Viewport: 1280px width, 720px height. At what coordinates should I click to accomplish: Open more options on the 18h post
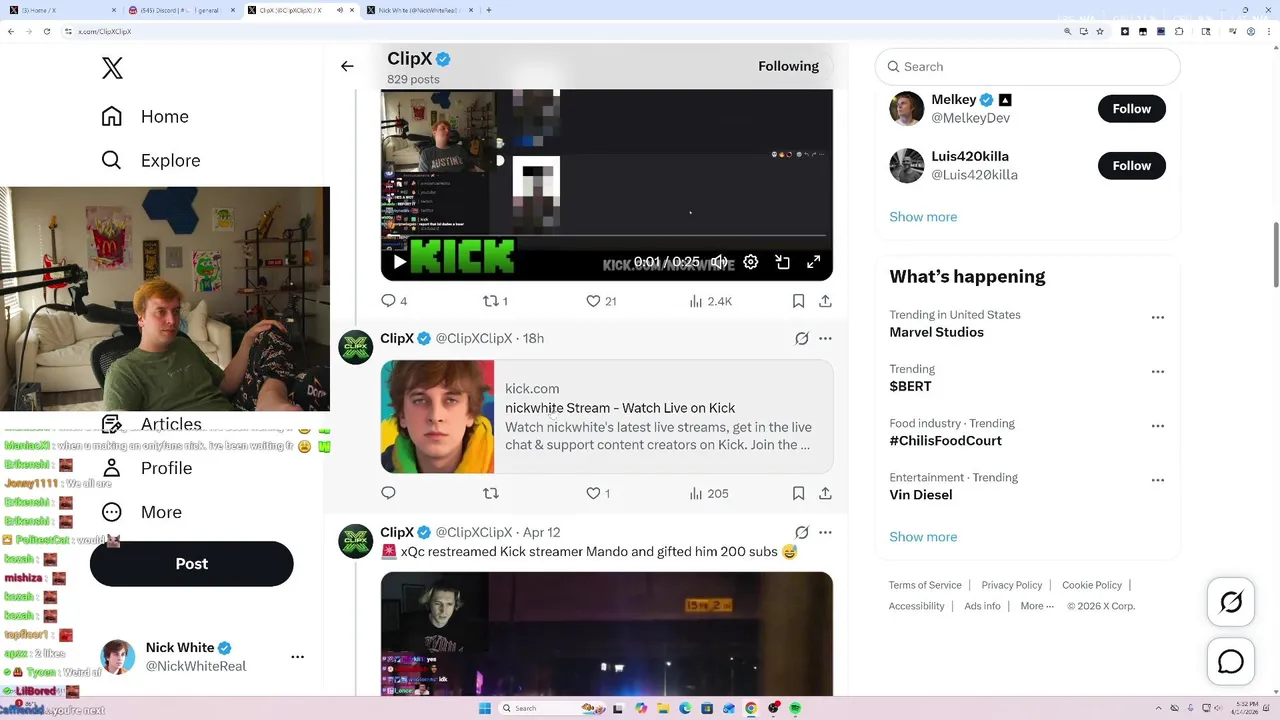[825, 339]
